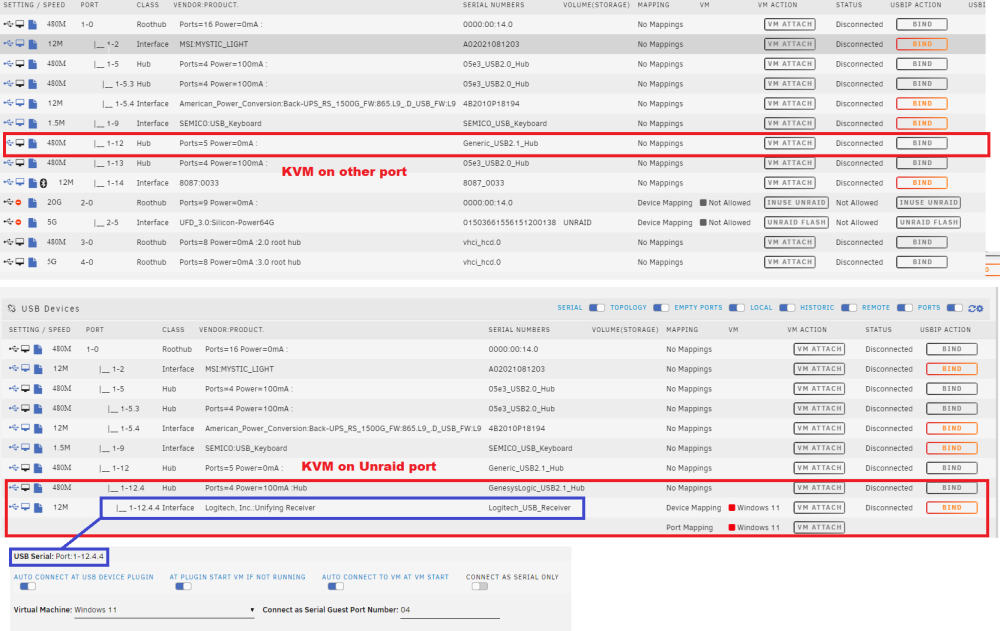Image resolution: width=1000 pixels, height=631 pixels.
Task: Toggle the SERIAL switch
Action: coord(596,308)
